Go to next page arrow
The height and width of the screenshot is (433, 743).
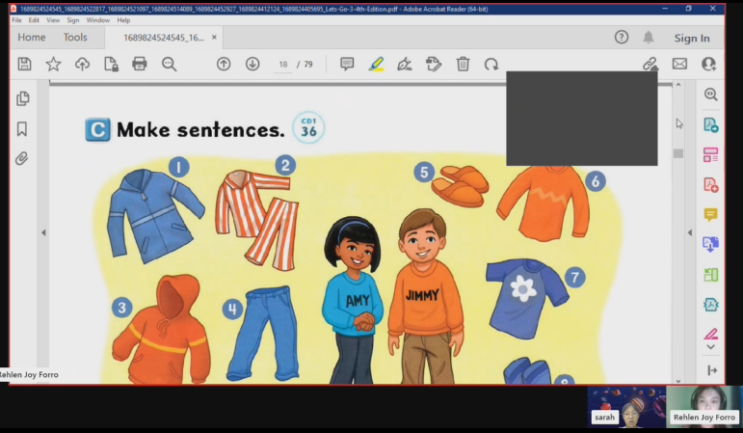coord(253,64)
